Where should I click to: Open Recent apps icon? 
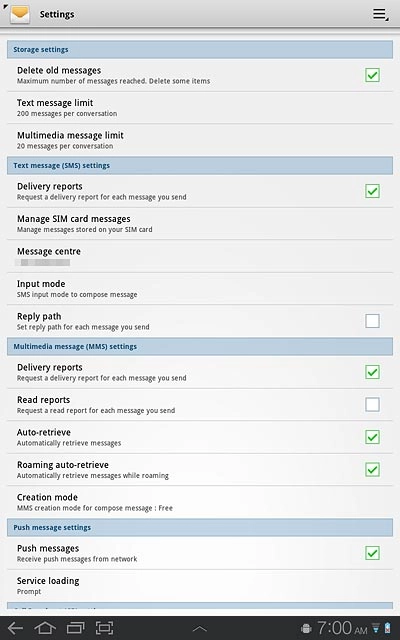[x=75, y=628]
